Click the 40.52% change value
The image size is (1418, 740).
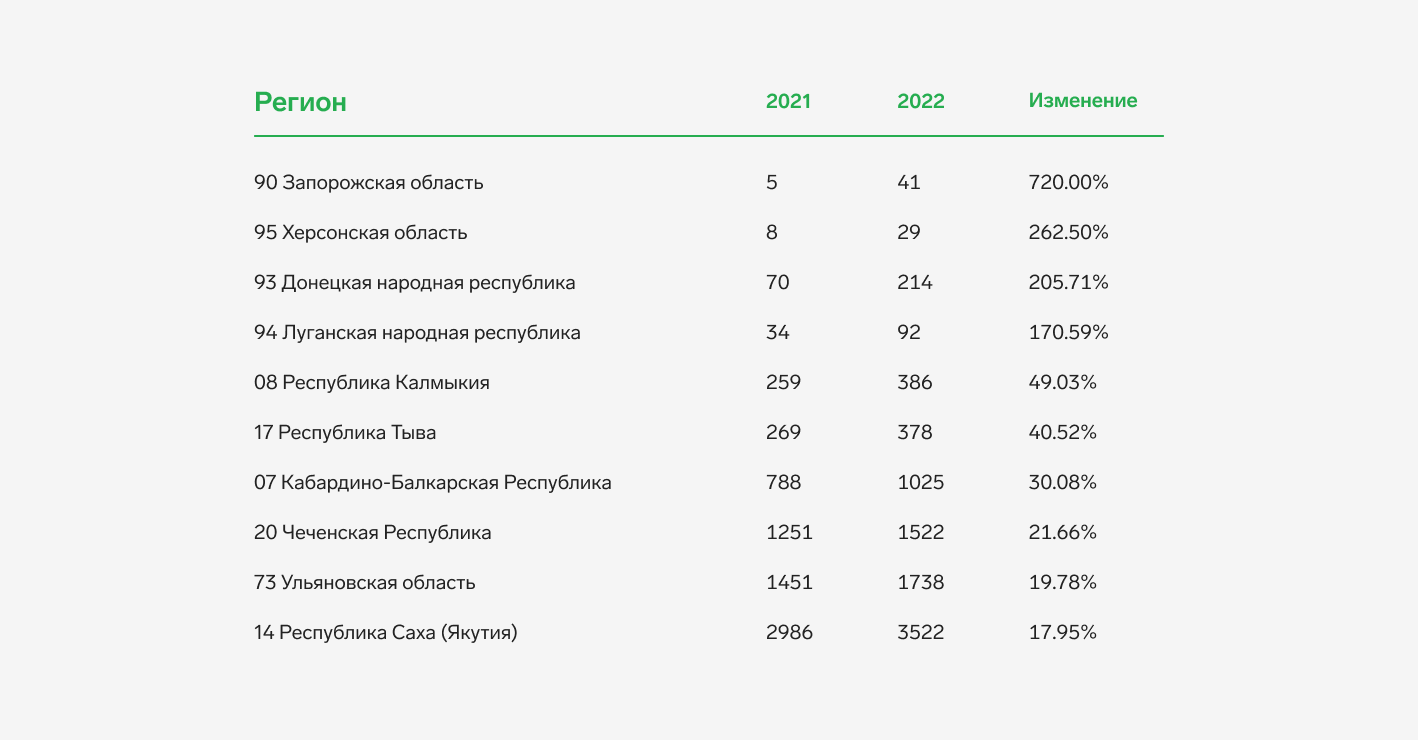click(1063, 433)
